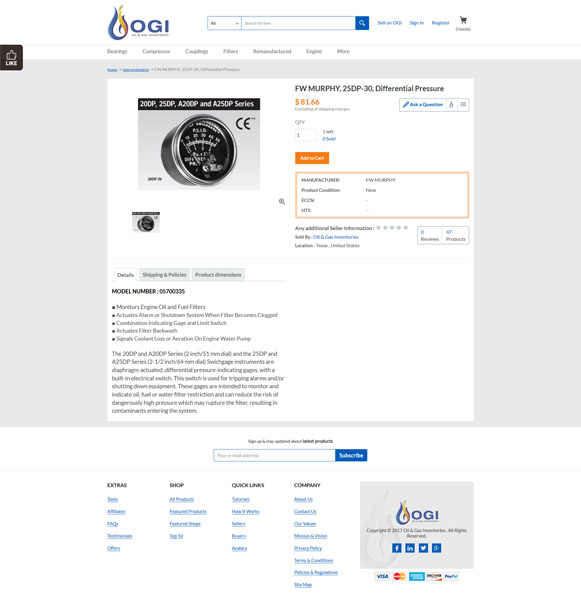Switch to Shipping & Policies tab
The width and height of the screenshot is (581, 604).
165,275
